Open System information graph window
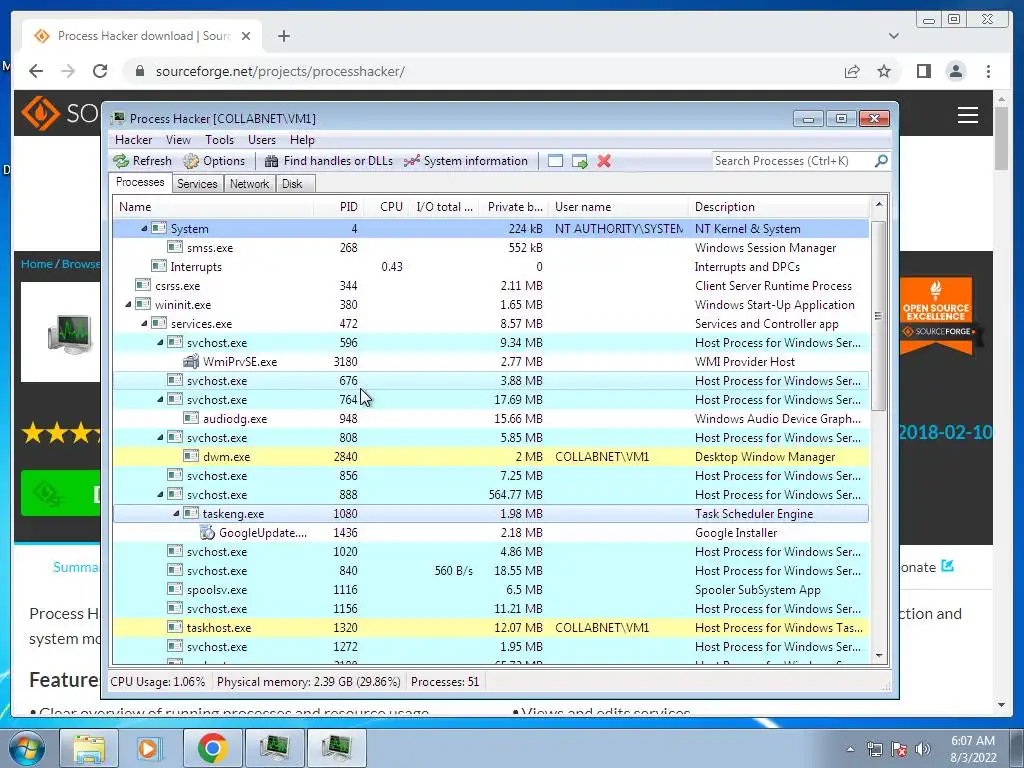 pos(466,161)
